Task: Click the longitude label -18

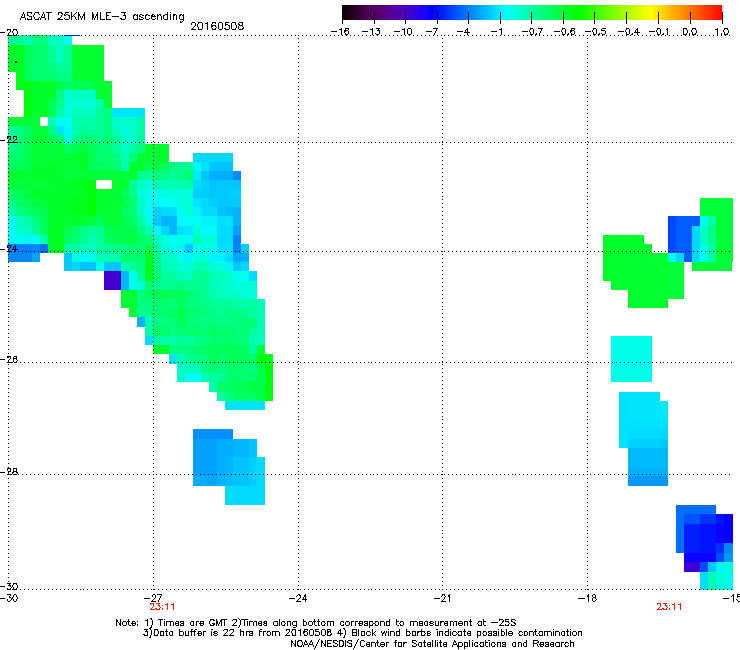Action: pyautogui.click(x=588, y=598)
